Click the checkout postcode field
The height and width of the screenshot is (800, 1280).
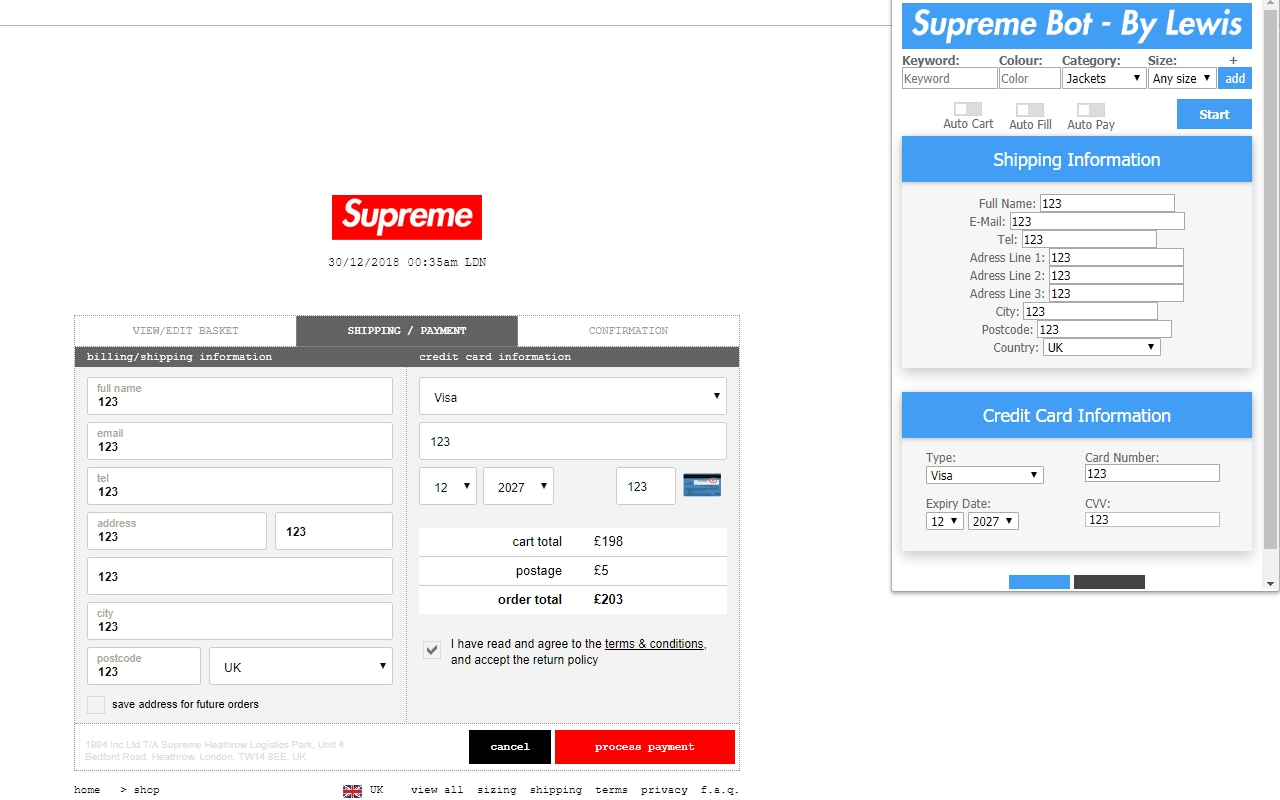pos(144,666)
